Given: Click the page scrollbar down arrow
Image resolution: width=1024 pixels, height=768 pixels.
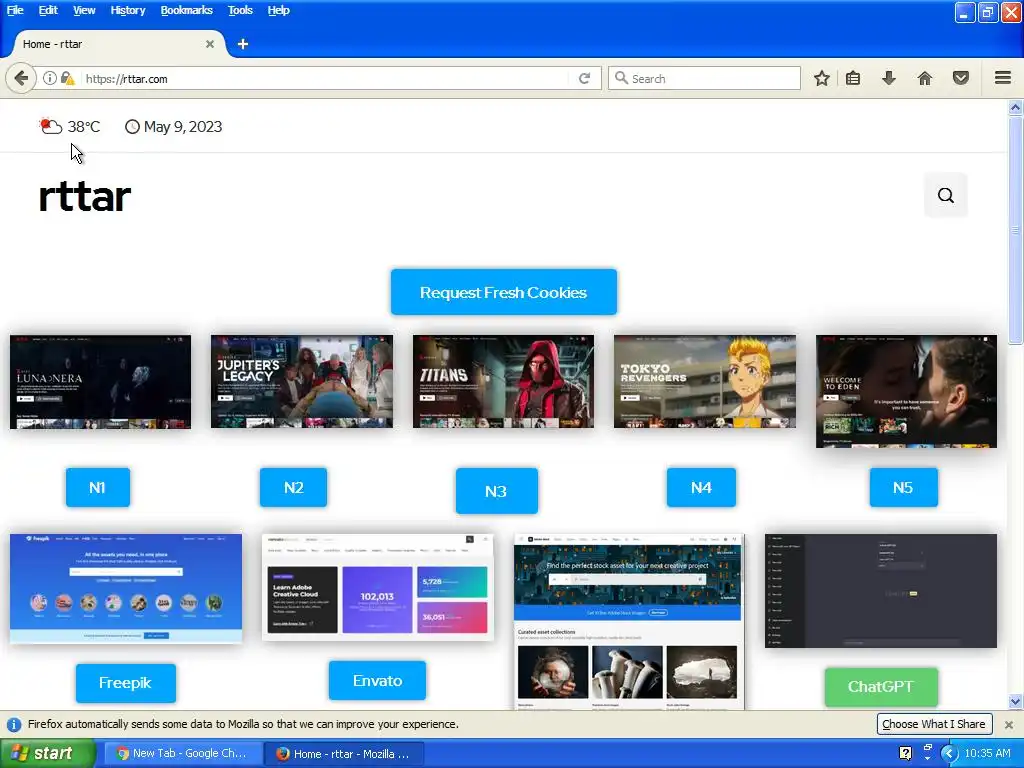Looking at the screenshot, I should coord(1015,702).
